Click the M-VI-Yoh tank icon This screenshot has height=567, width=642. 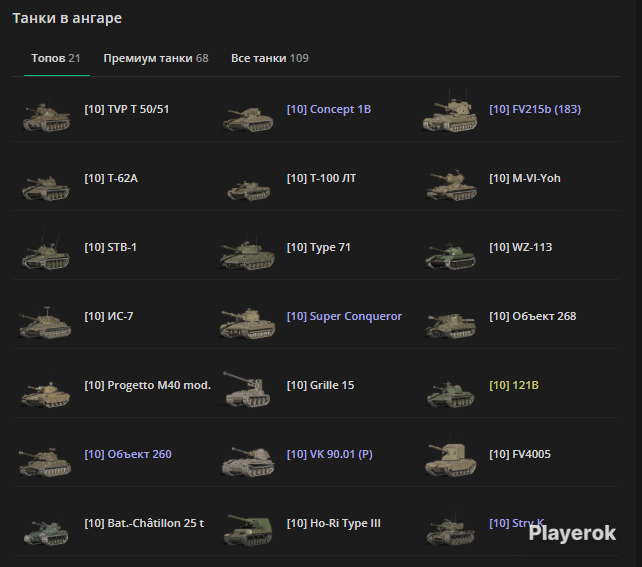point(451,186)
